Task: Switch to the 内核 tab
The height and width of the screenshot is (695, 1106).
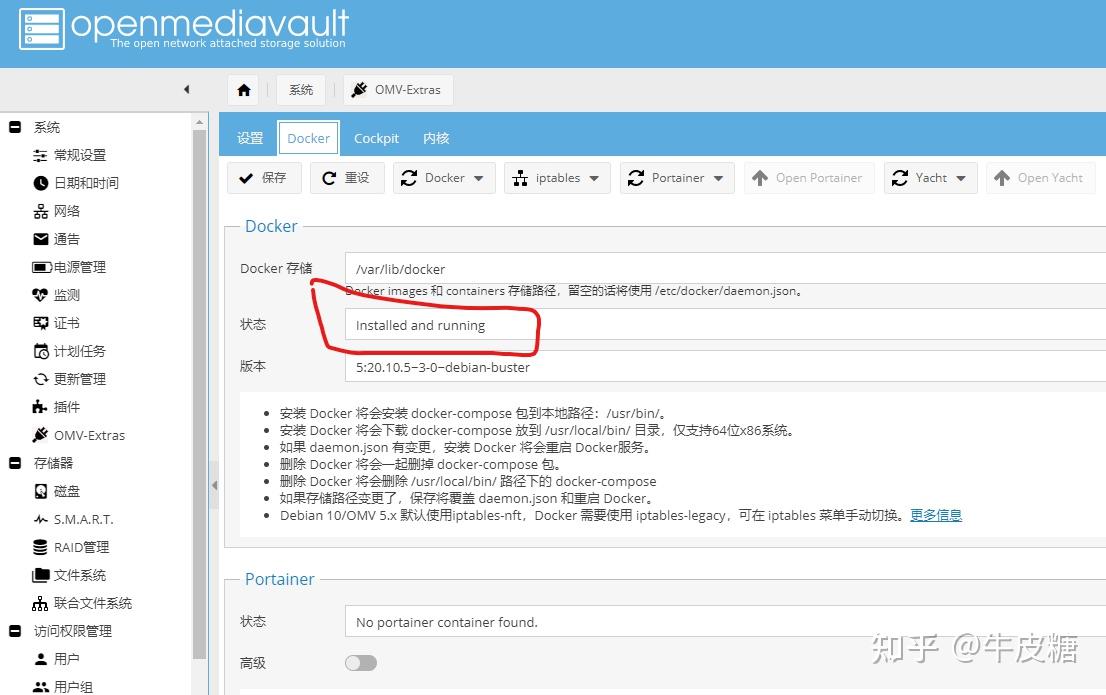Action: (436, 138)
